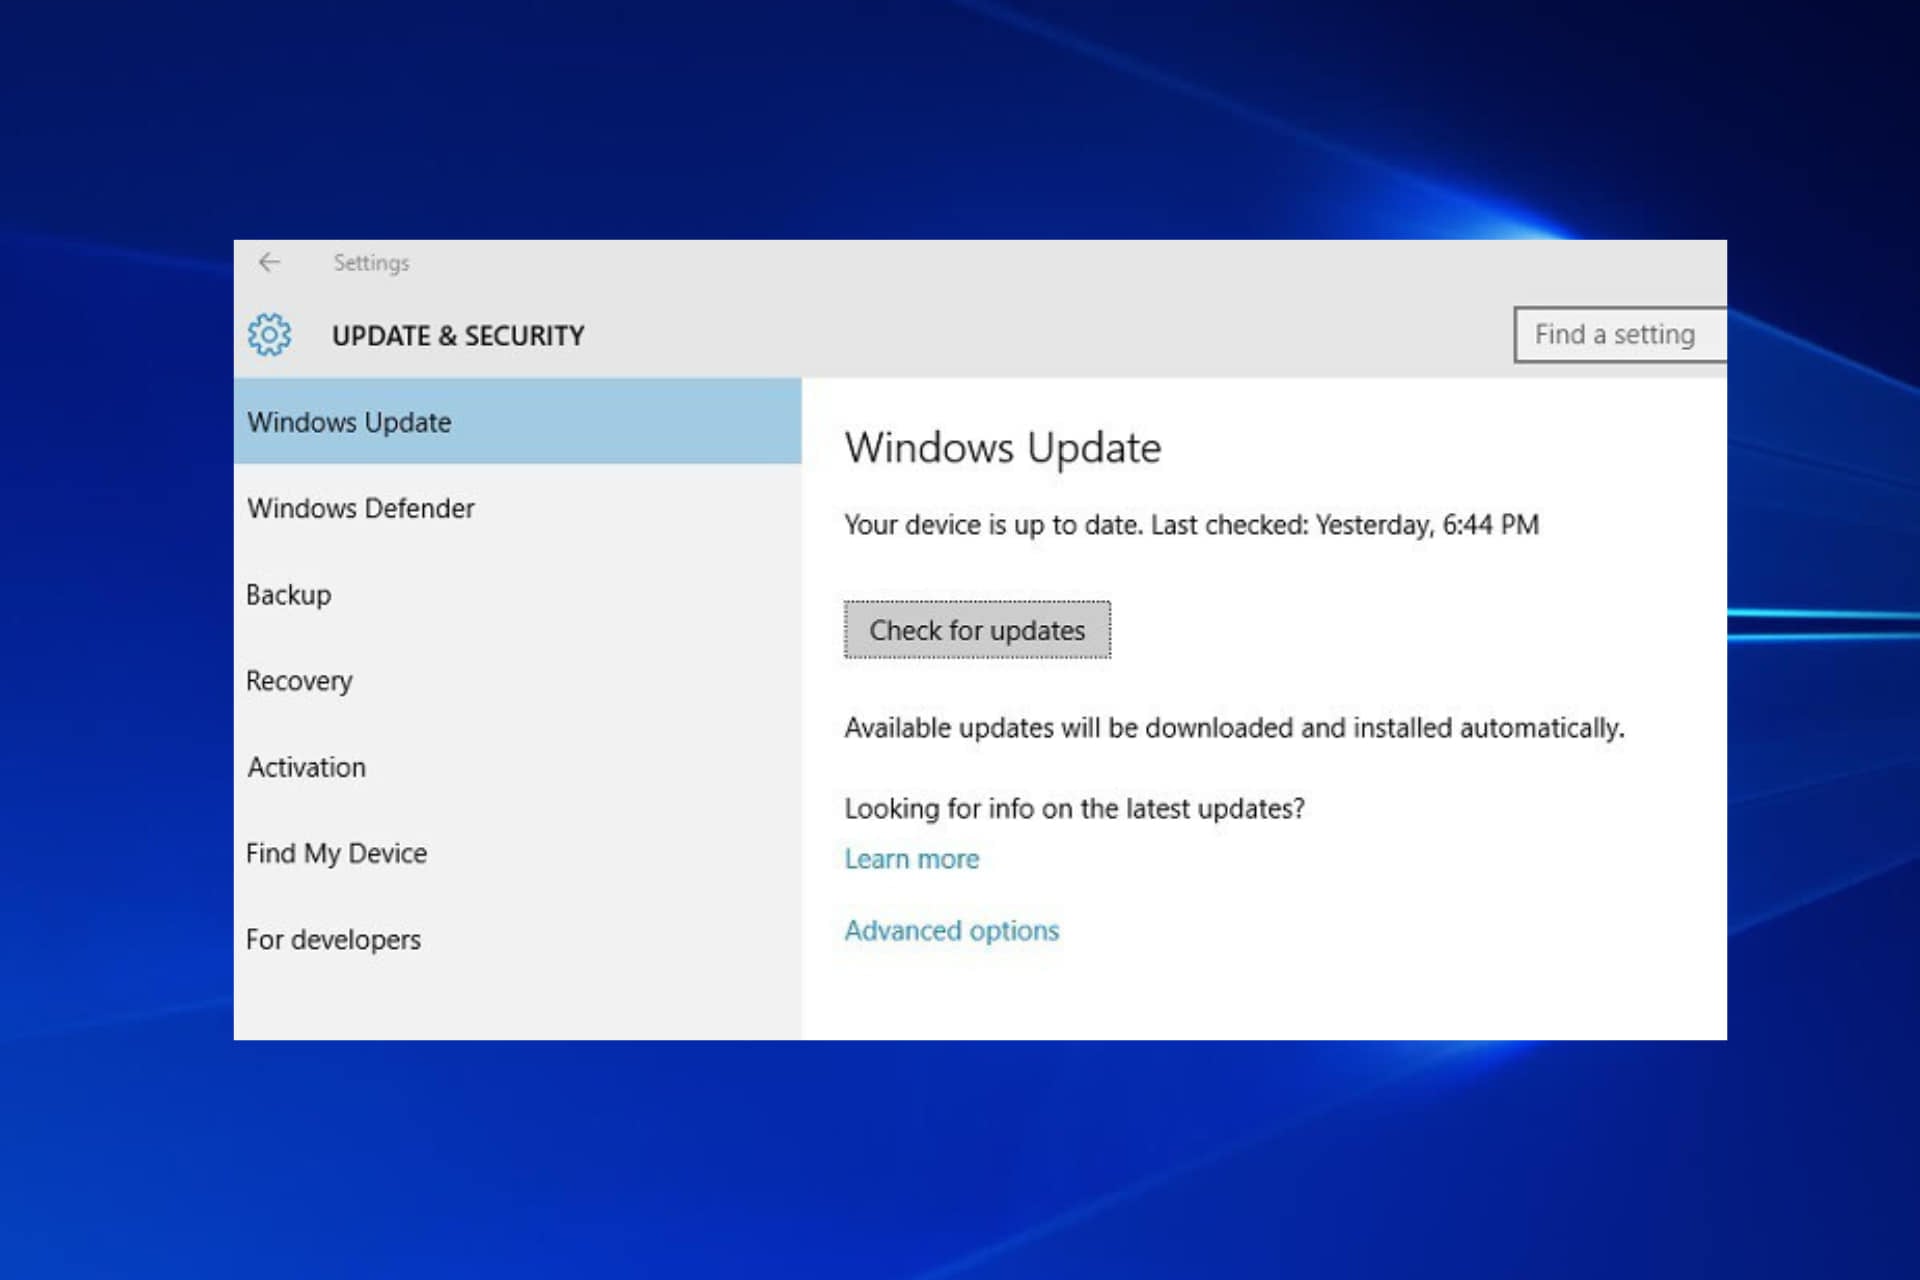Open the Backup section
Image resolution: width=1920 pixels, height=1280 pixels.
288,594
